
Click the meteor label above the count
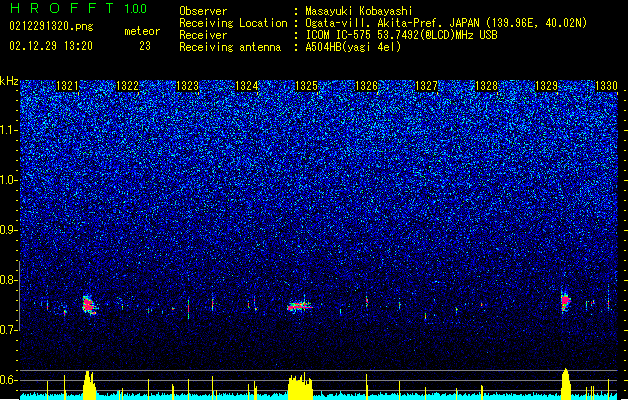pyautogui.click(x=142, y=31)
